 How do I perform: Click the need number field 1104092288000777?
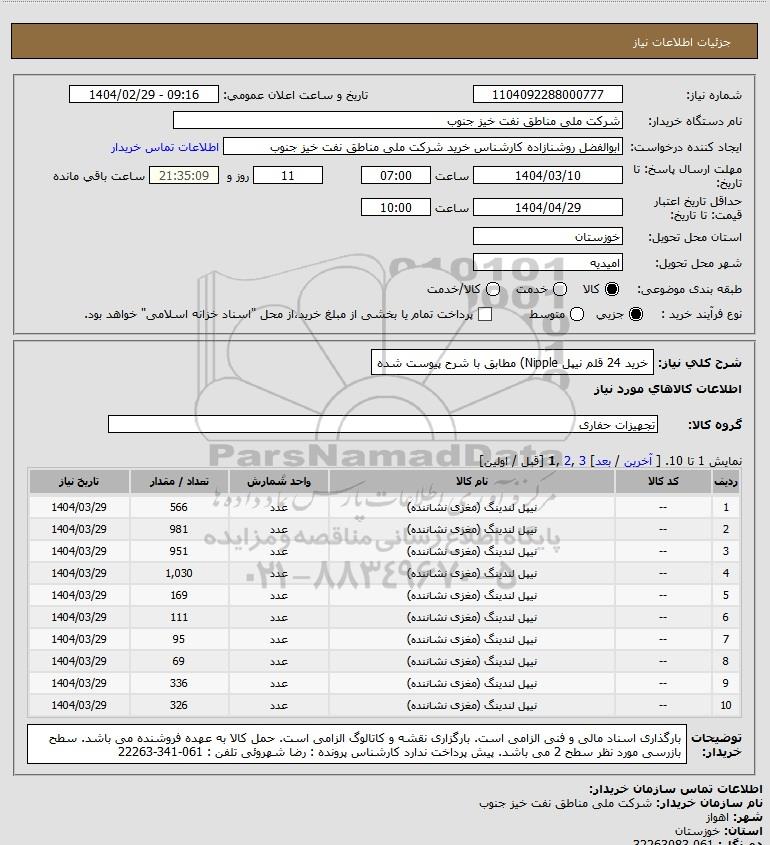pyautogui.click(x=547, y=94)
